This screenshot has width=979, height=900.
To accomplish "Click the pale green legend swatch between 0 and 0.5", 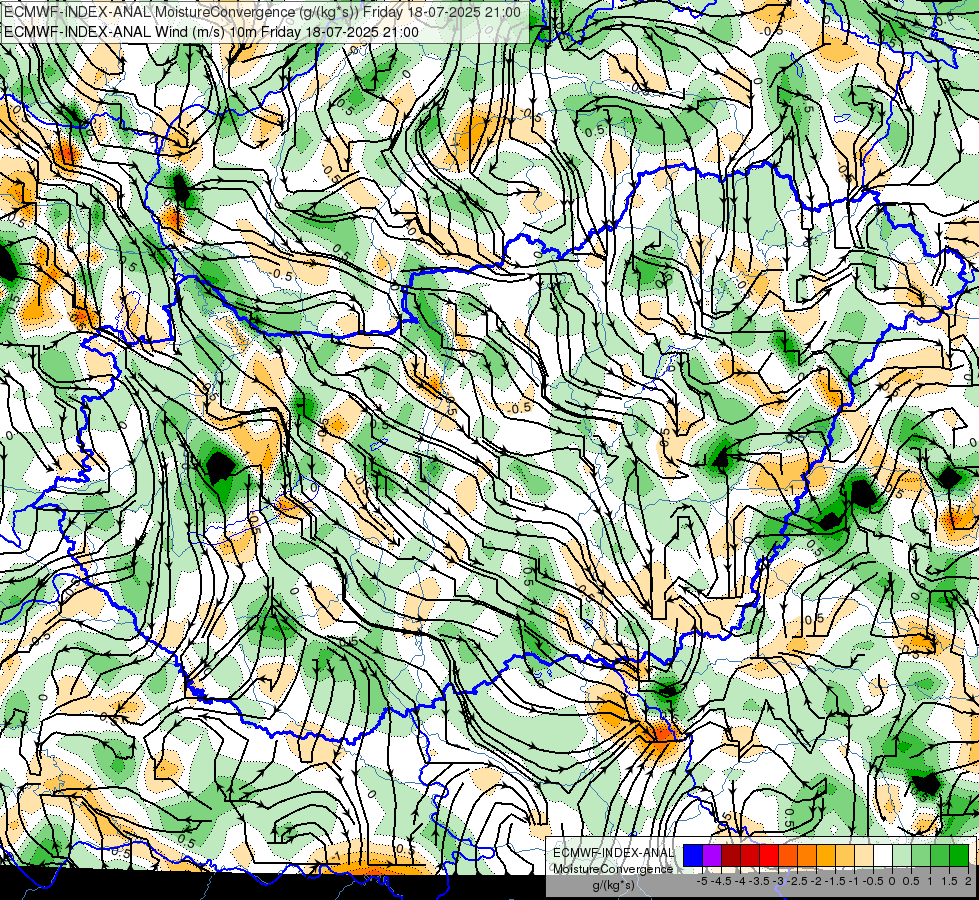I will point(902,856).
